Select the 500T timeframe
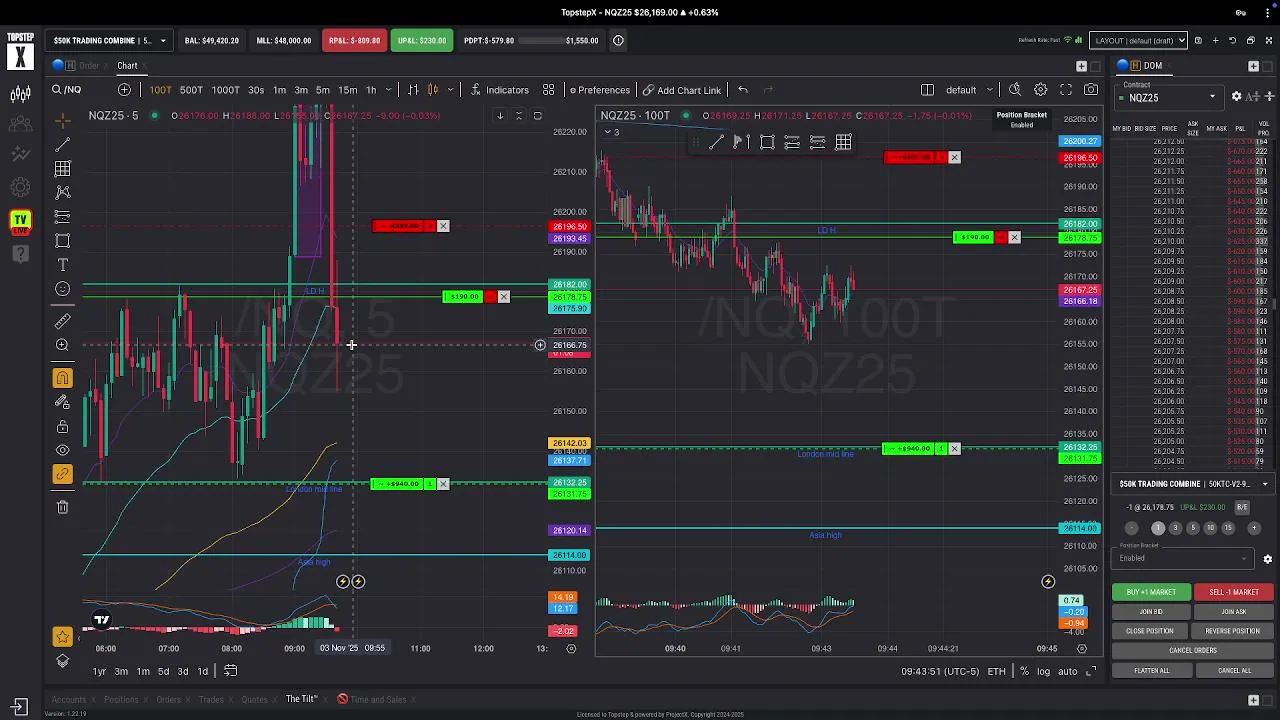Screen dimensions: 1280x720 (x=191, y=90)
